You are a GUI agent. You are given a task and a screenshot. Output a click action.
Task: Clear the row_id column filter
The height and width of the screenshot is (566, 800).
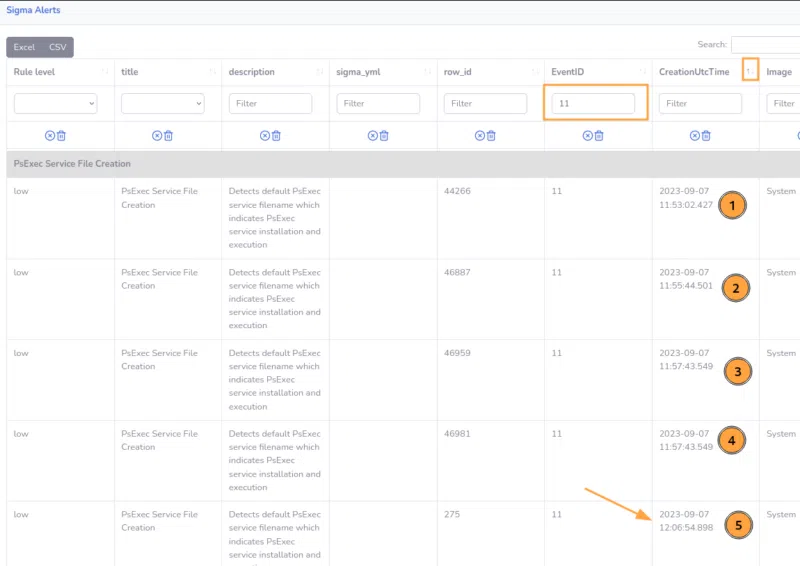[480, 136]
